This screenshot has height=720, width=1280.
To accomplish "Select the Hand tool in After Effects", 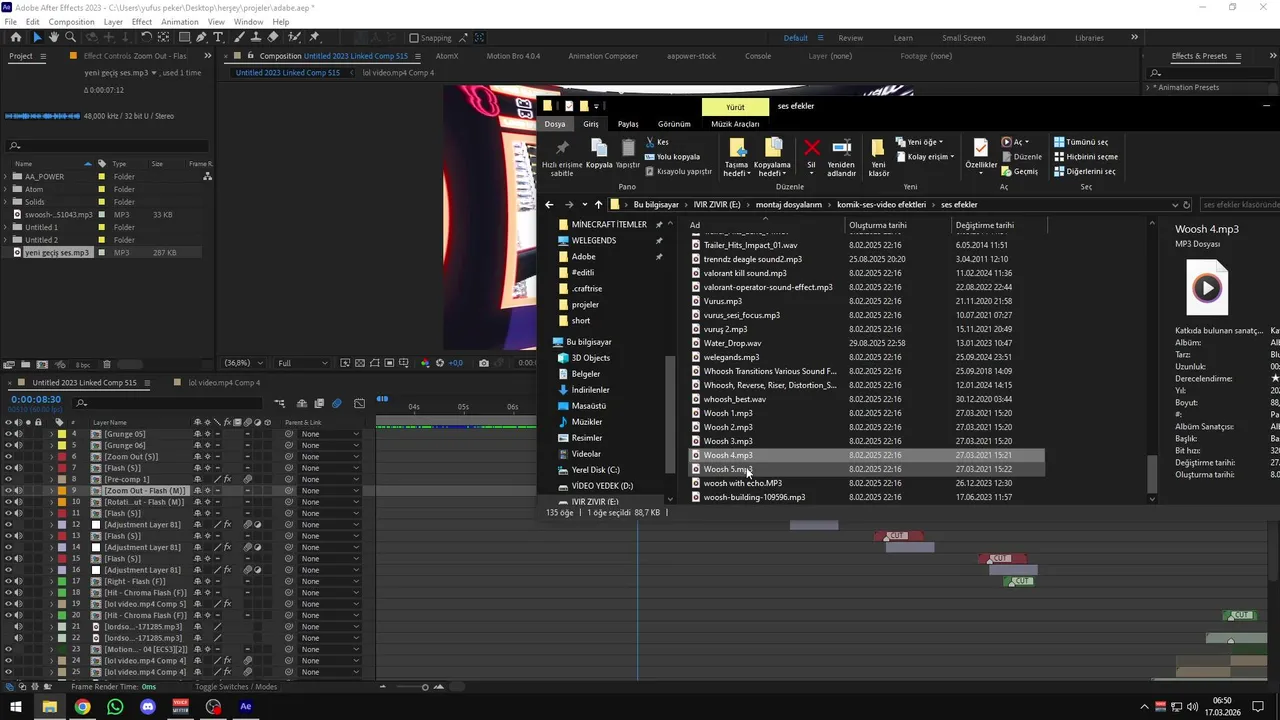I will tap(54, 37).
